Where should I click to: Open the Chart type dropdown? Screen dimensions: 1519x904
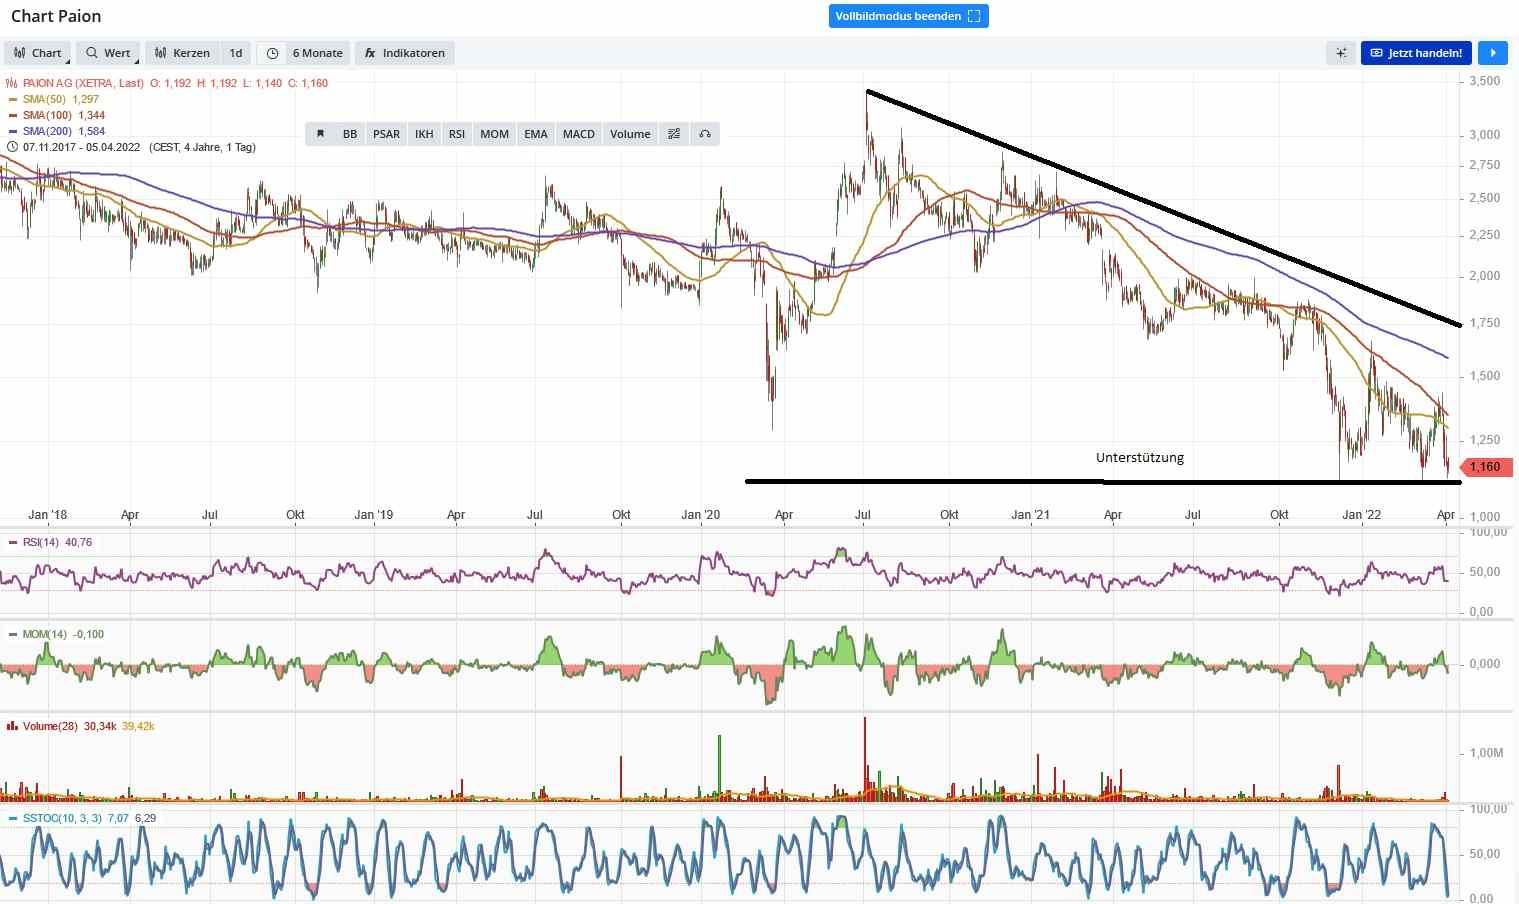click(x=37, y=53)
